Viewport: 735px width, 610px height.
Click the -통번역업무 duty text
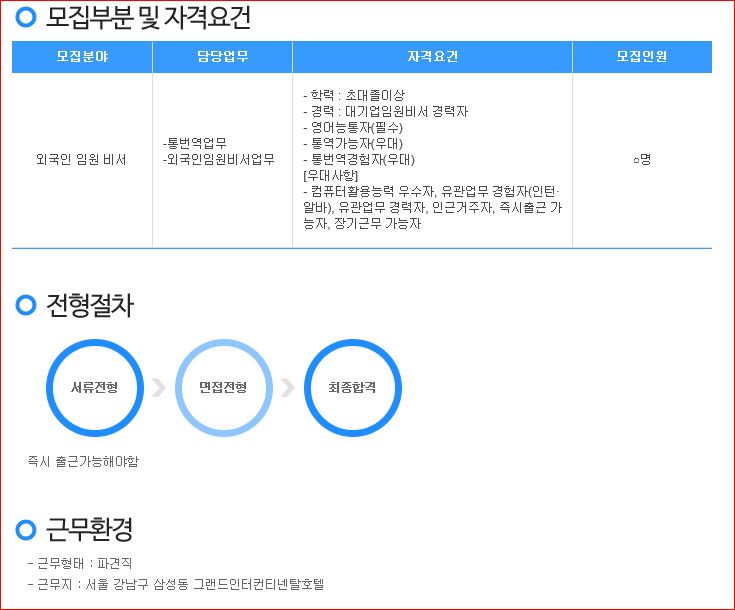(195, 143)
